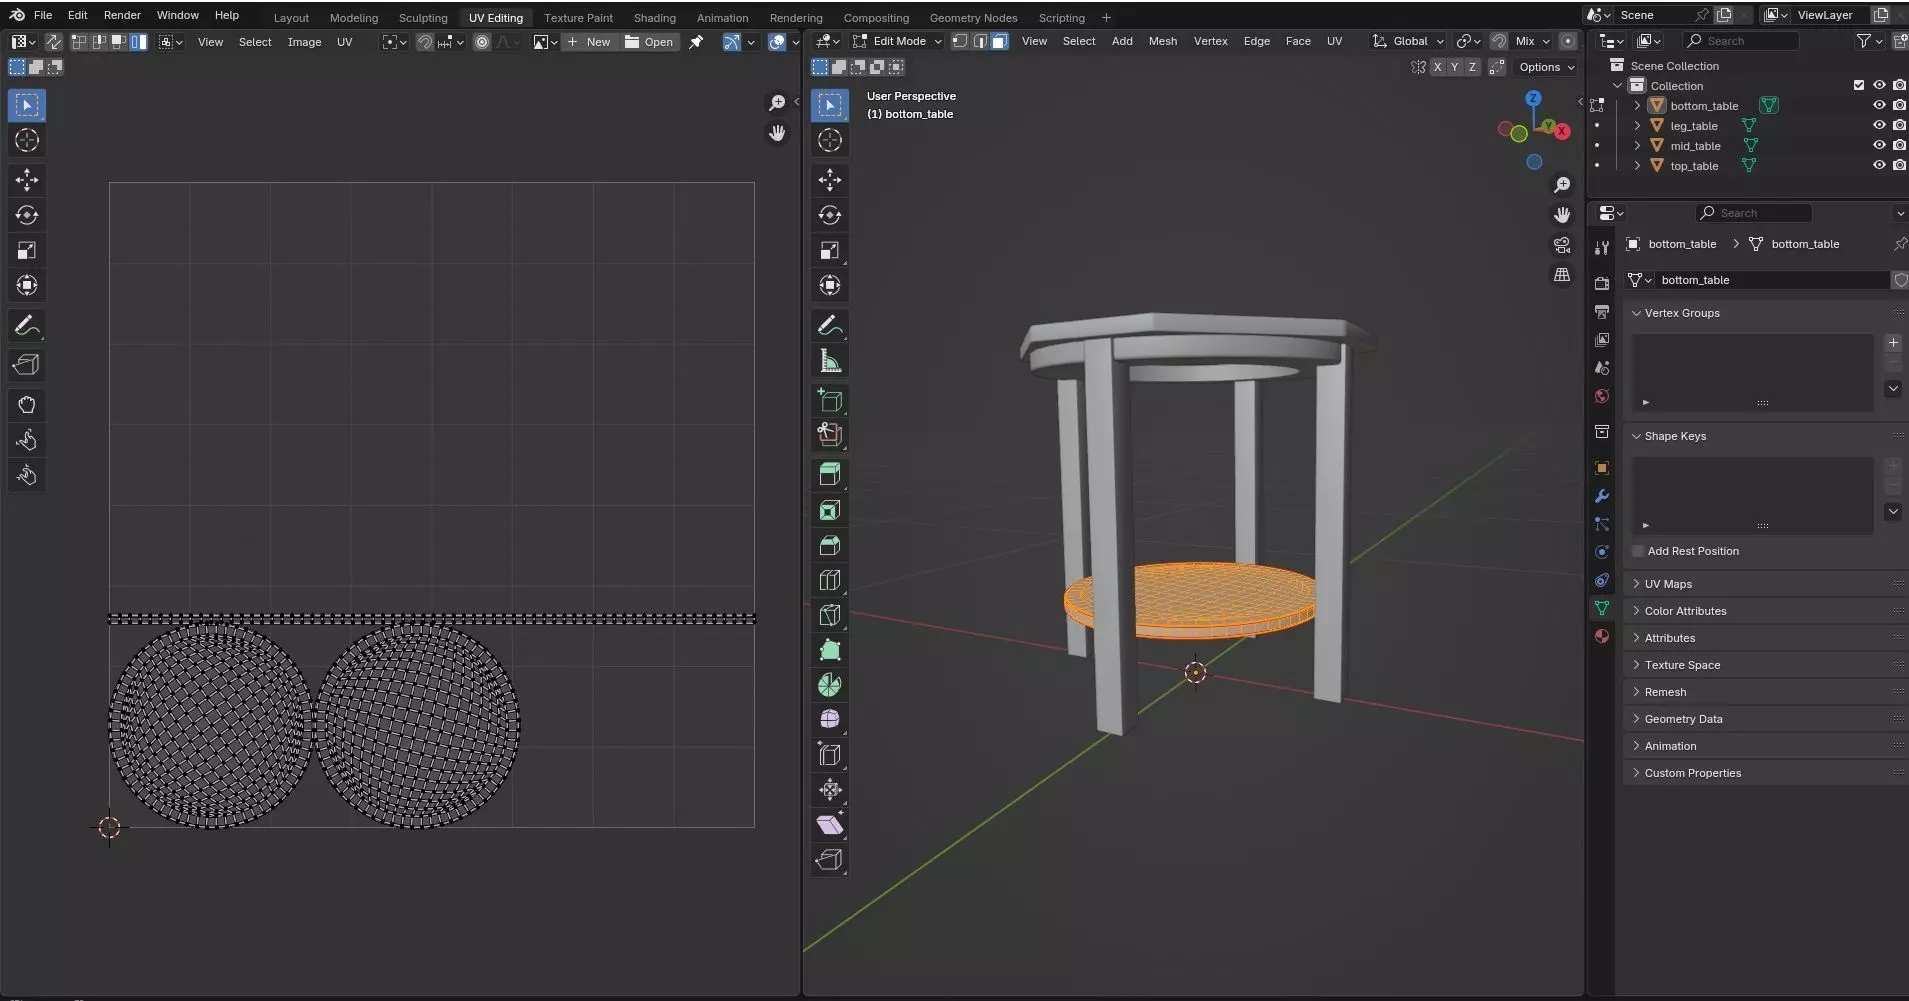Select the Rip Region tool
Viewport: 1909px width, 1001px height.
pyautogui.click(x=829, y=859)
